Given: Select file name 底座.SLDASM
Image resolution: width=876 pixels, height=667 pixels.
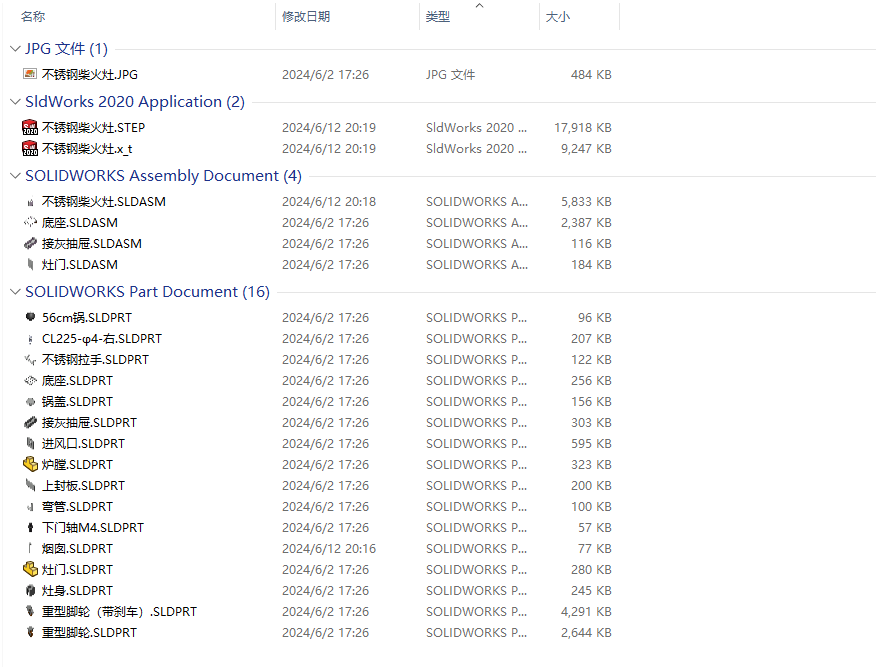Looking at the screenshot, I should pos(79,223).
